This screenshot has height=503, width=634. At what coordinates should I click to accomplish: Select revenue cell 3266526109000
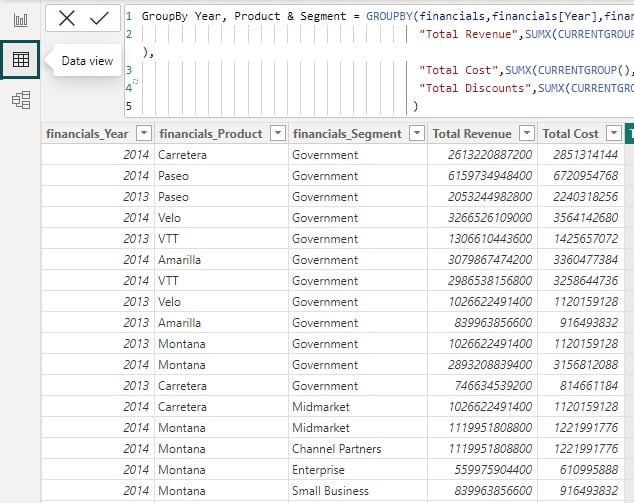[x=482, y=218]
